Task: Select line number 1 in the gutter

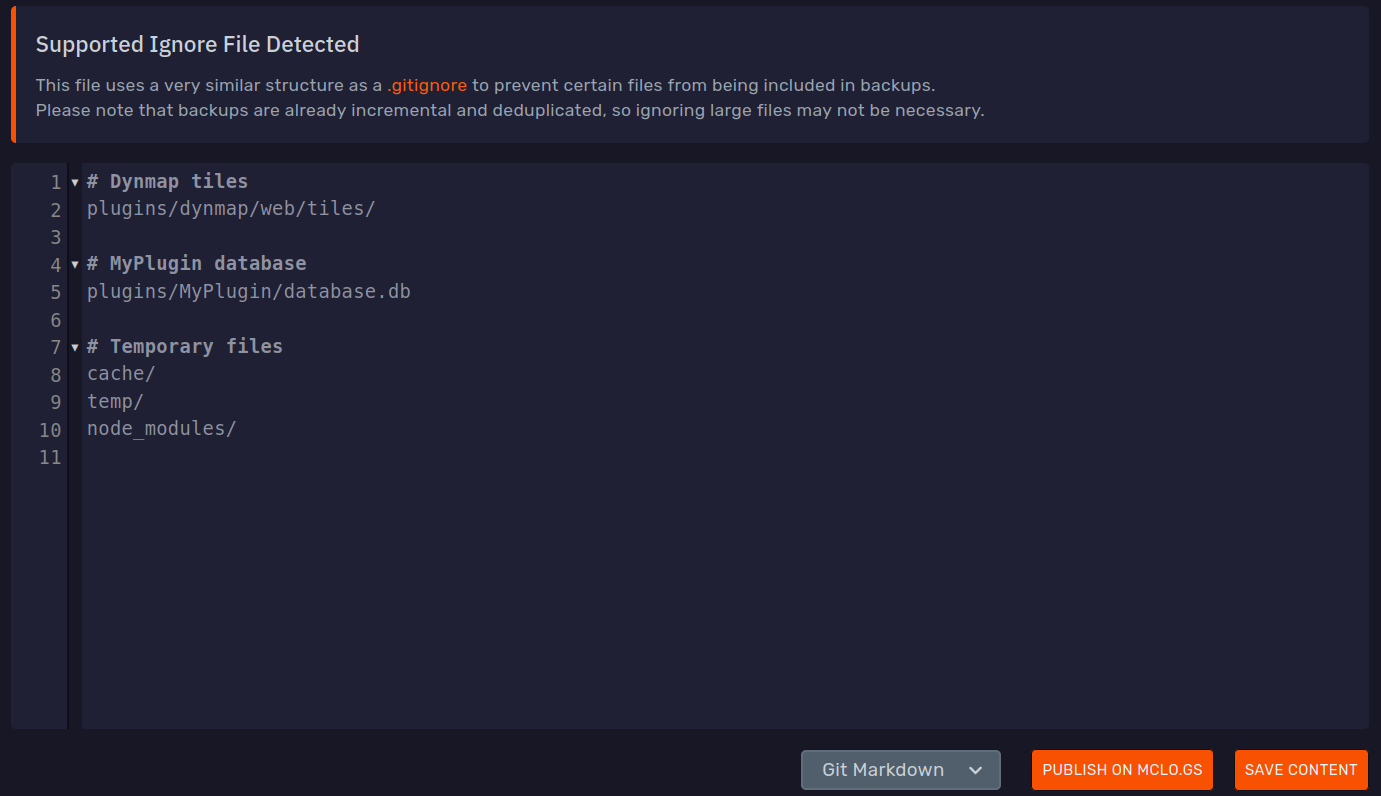Action: (55, 182)
